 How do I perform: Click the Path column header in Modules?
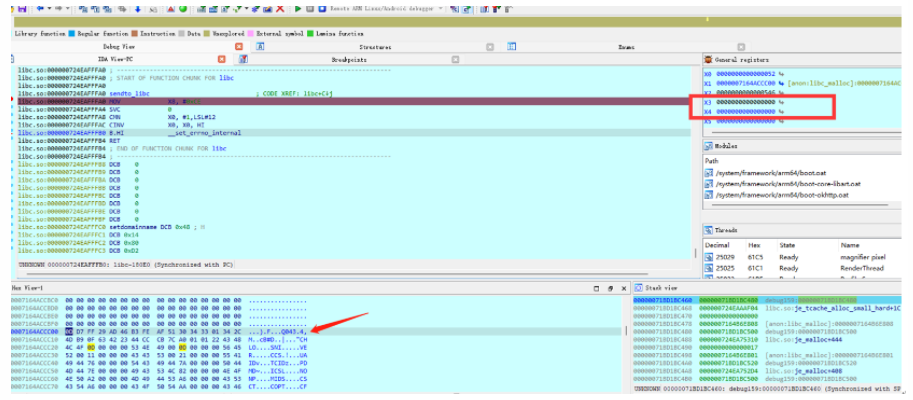(x=712, y=161)
